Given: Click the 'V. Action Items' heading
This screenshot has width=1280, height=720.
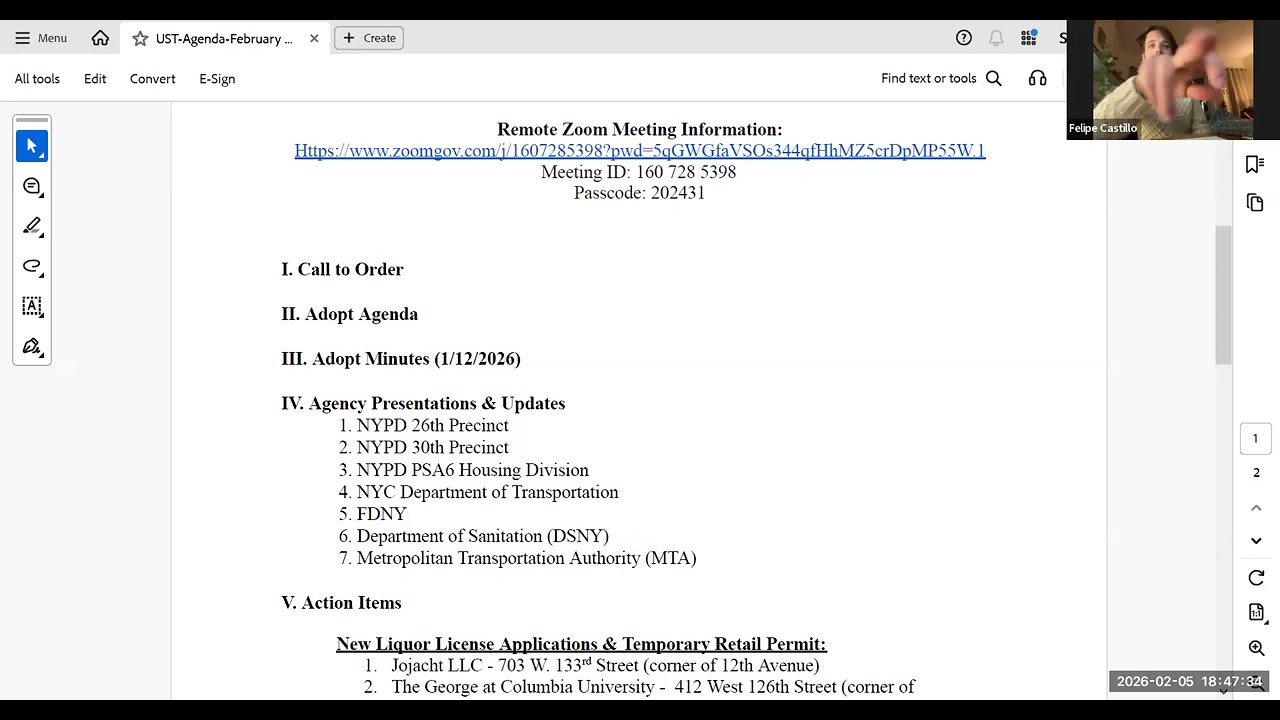Looking at the screenshot, I should click(341, 603).
